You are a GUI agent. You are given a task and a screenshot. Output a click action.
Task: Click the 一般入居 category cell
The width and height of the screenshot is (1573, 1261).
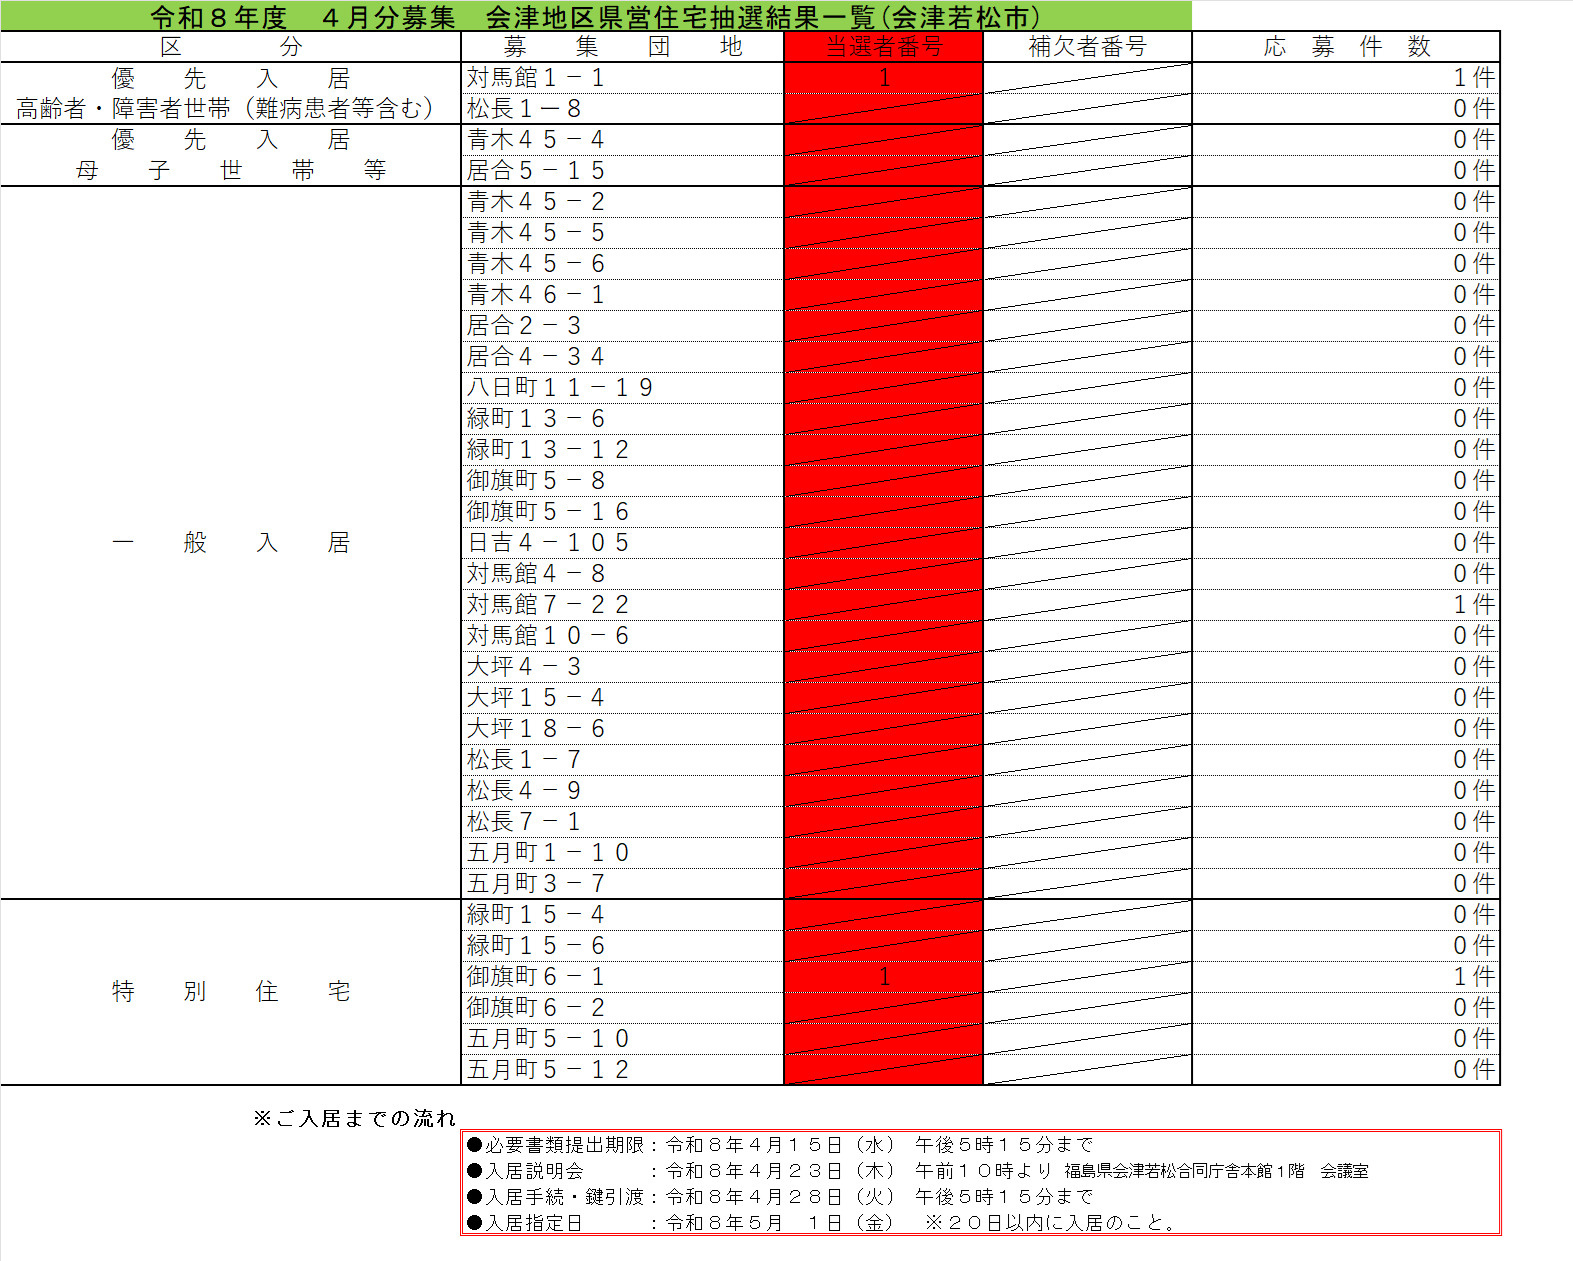coord(230,543)
